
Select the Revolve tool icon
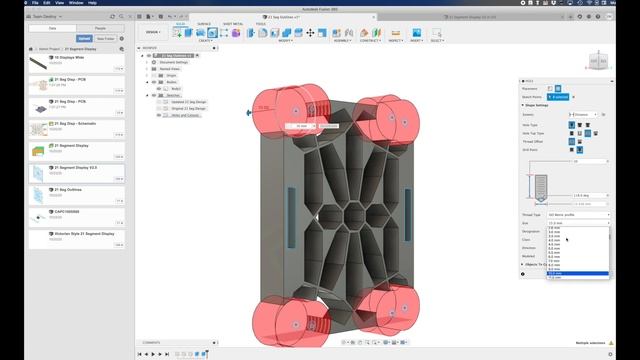tap(200, 33)
